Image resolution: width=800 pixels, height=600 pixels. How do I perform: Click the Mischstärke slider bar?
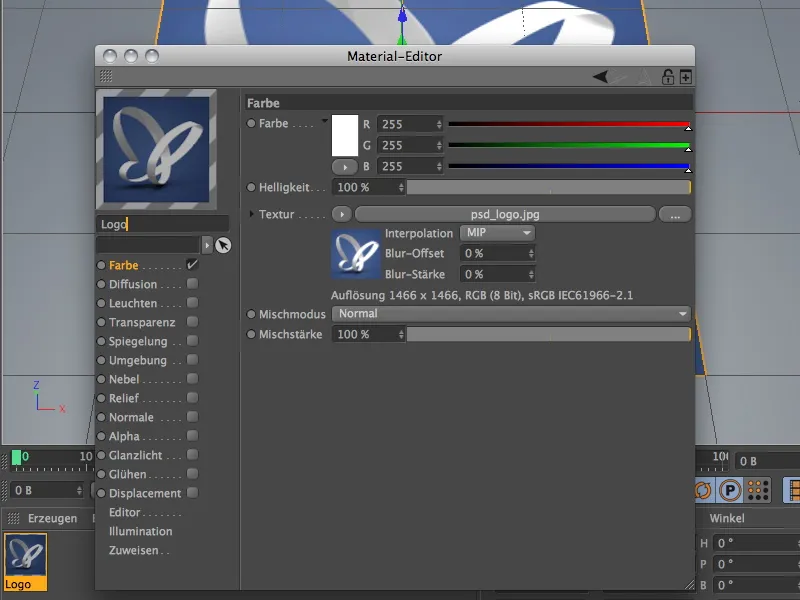[548, 335]
